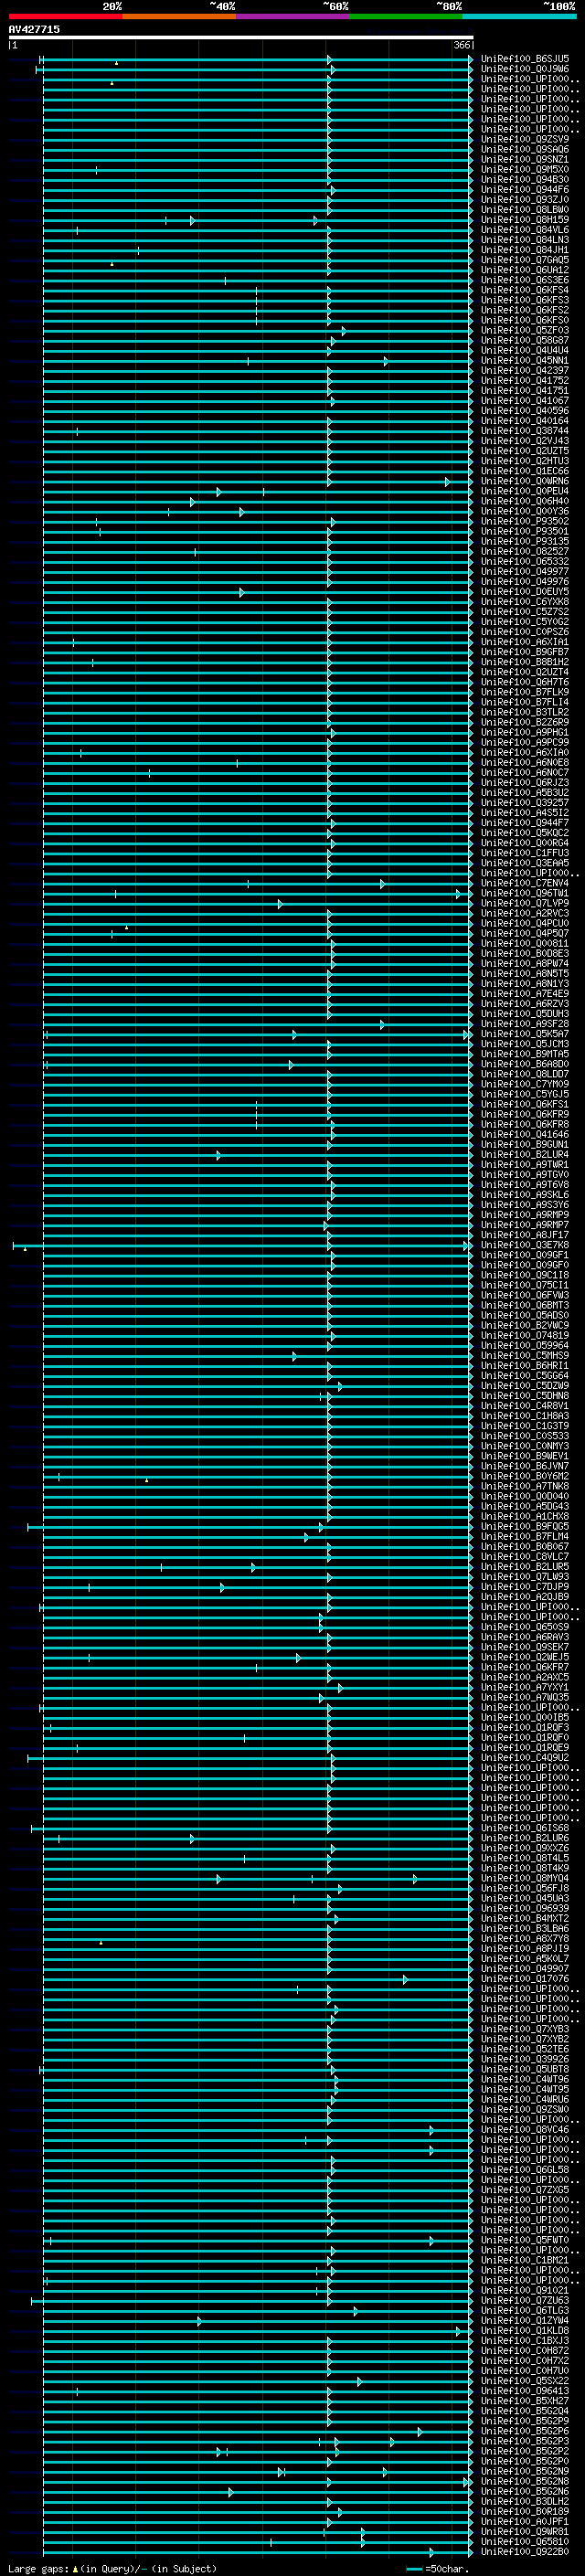Click the white query sequence bar
This screenshot has height=2576, width=585.
[x=241, y=37]
